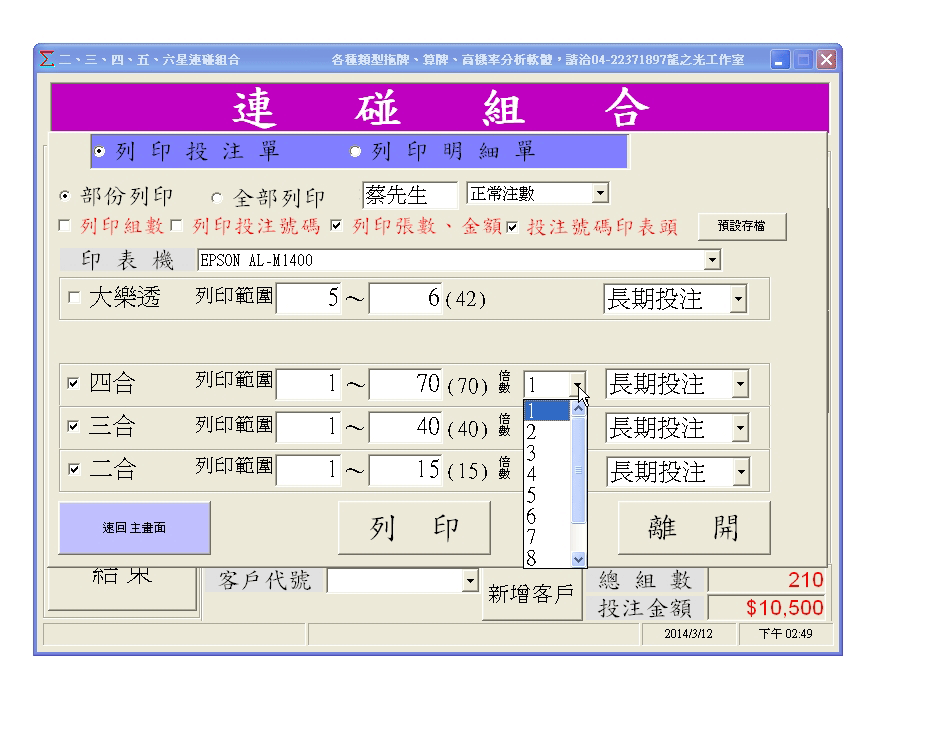Select multiplier 2 in dropdown list
The height and width of the screenshot is (743, 945).
[547, 432]
